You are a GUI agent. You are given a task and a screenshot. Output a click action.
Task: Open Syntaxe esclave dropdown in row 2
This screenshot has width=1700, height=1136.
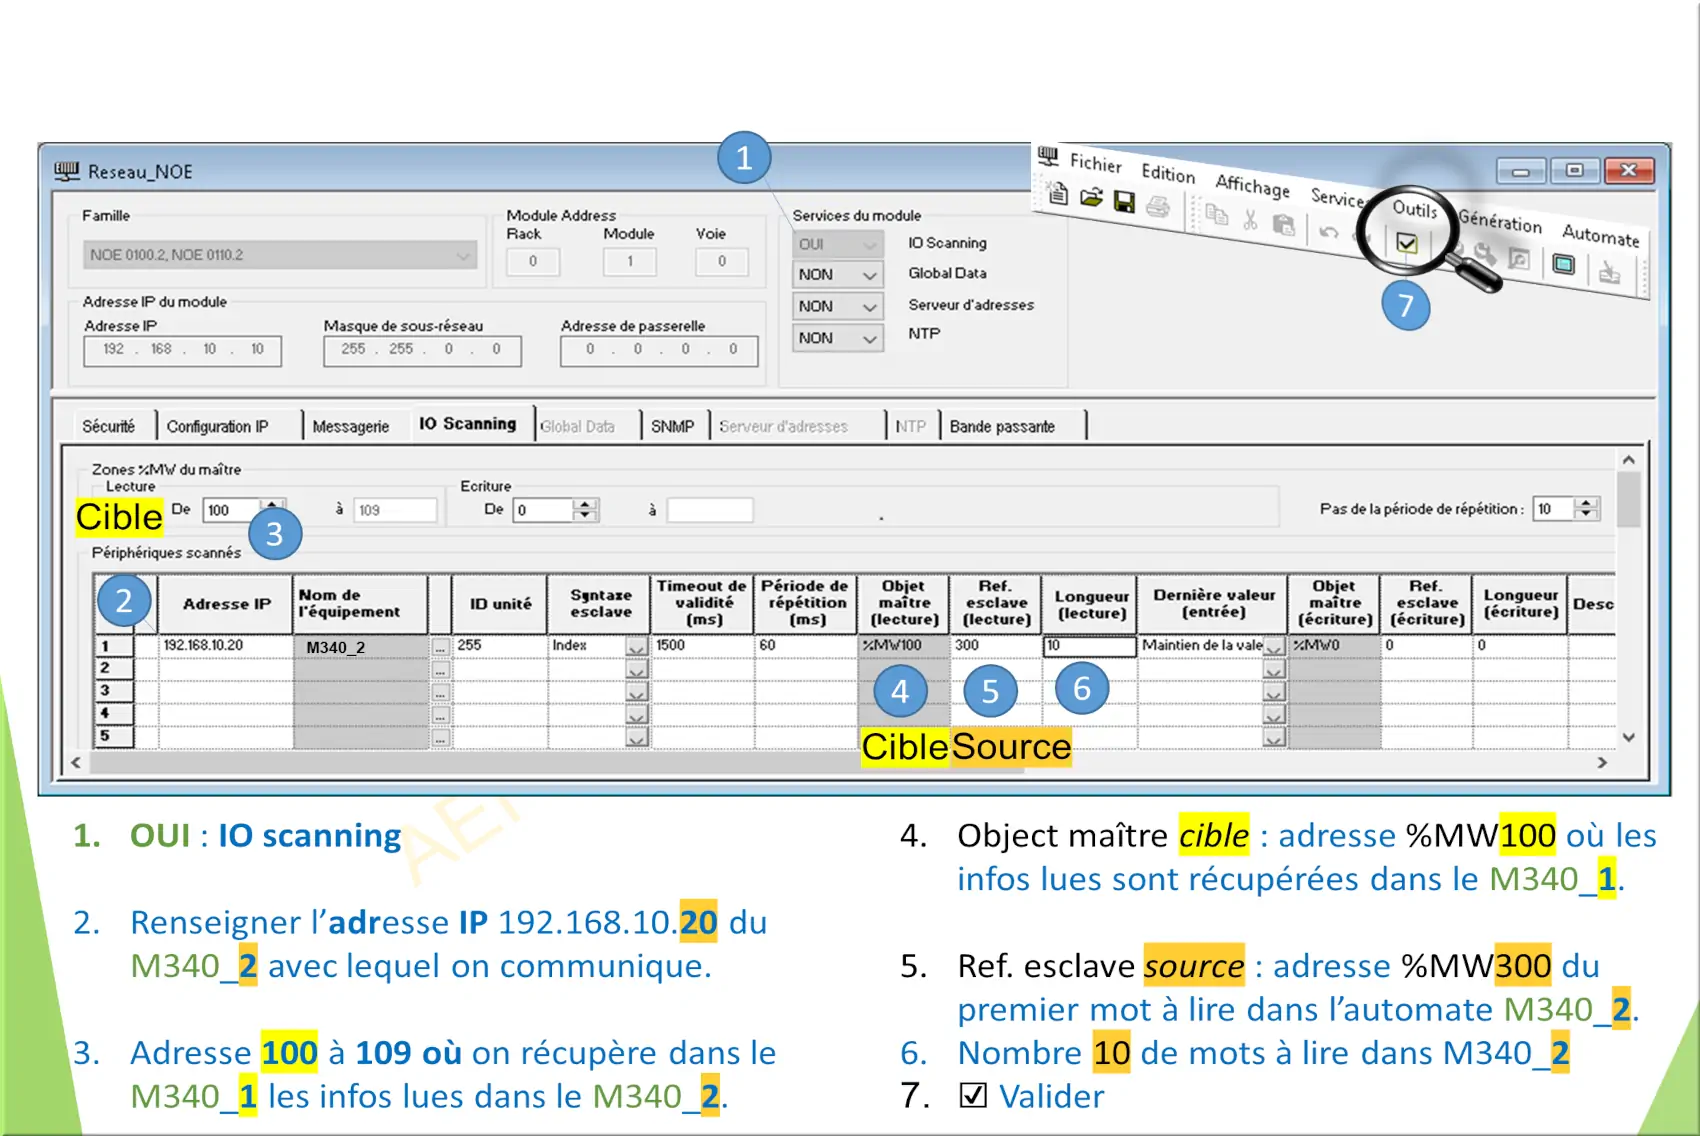coord(636,670)
